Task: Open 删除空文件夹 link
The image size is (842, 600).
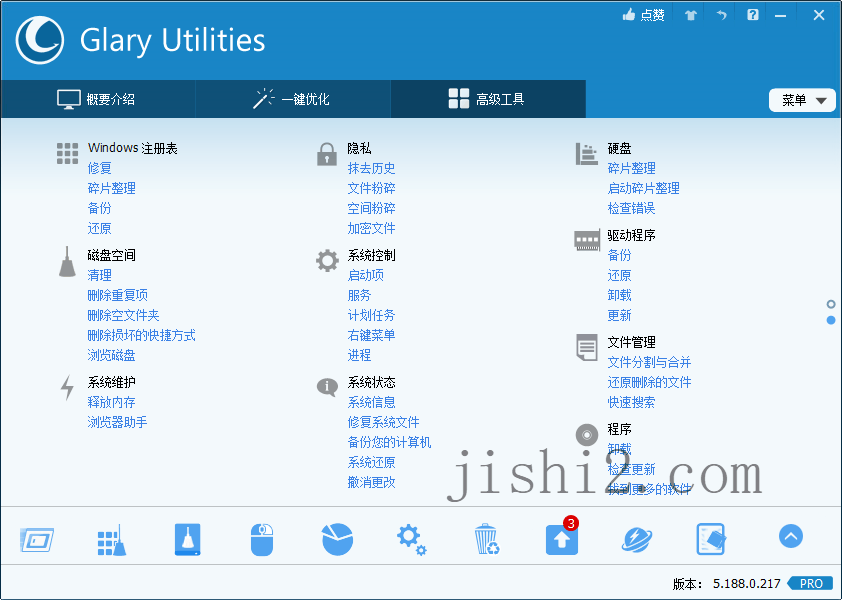Action: click(x=124, y=315)
